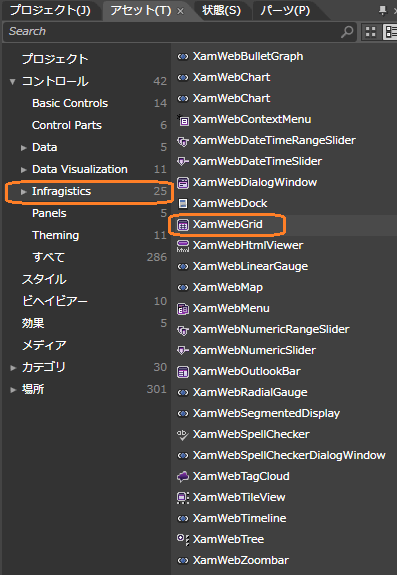Screen dimensions: 397x575
Task: Click the XamWebGrid icon
Action: point(183,224)
